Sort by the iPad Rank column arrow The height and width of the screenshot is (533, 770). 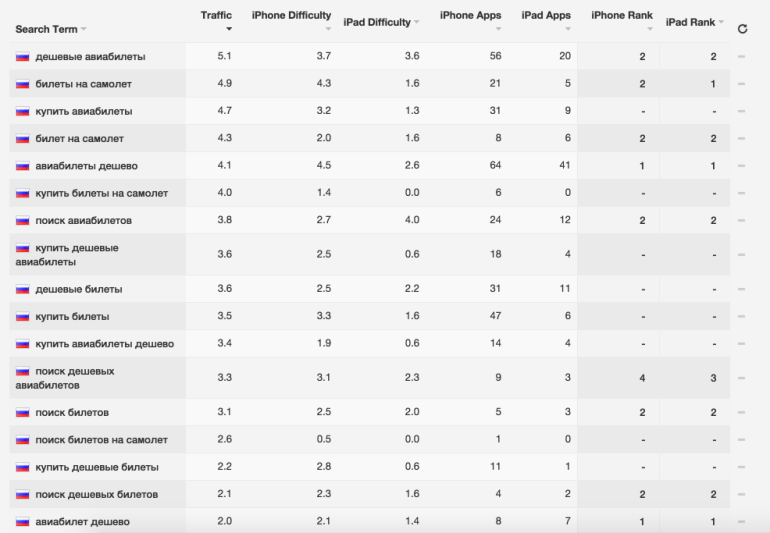pos(721,22)
